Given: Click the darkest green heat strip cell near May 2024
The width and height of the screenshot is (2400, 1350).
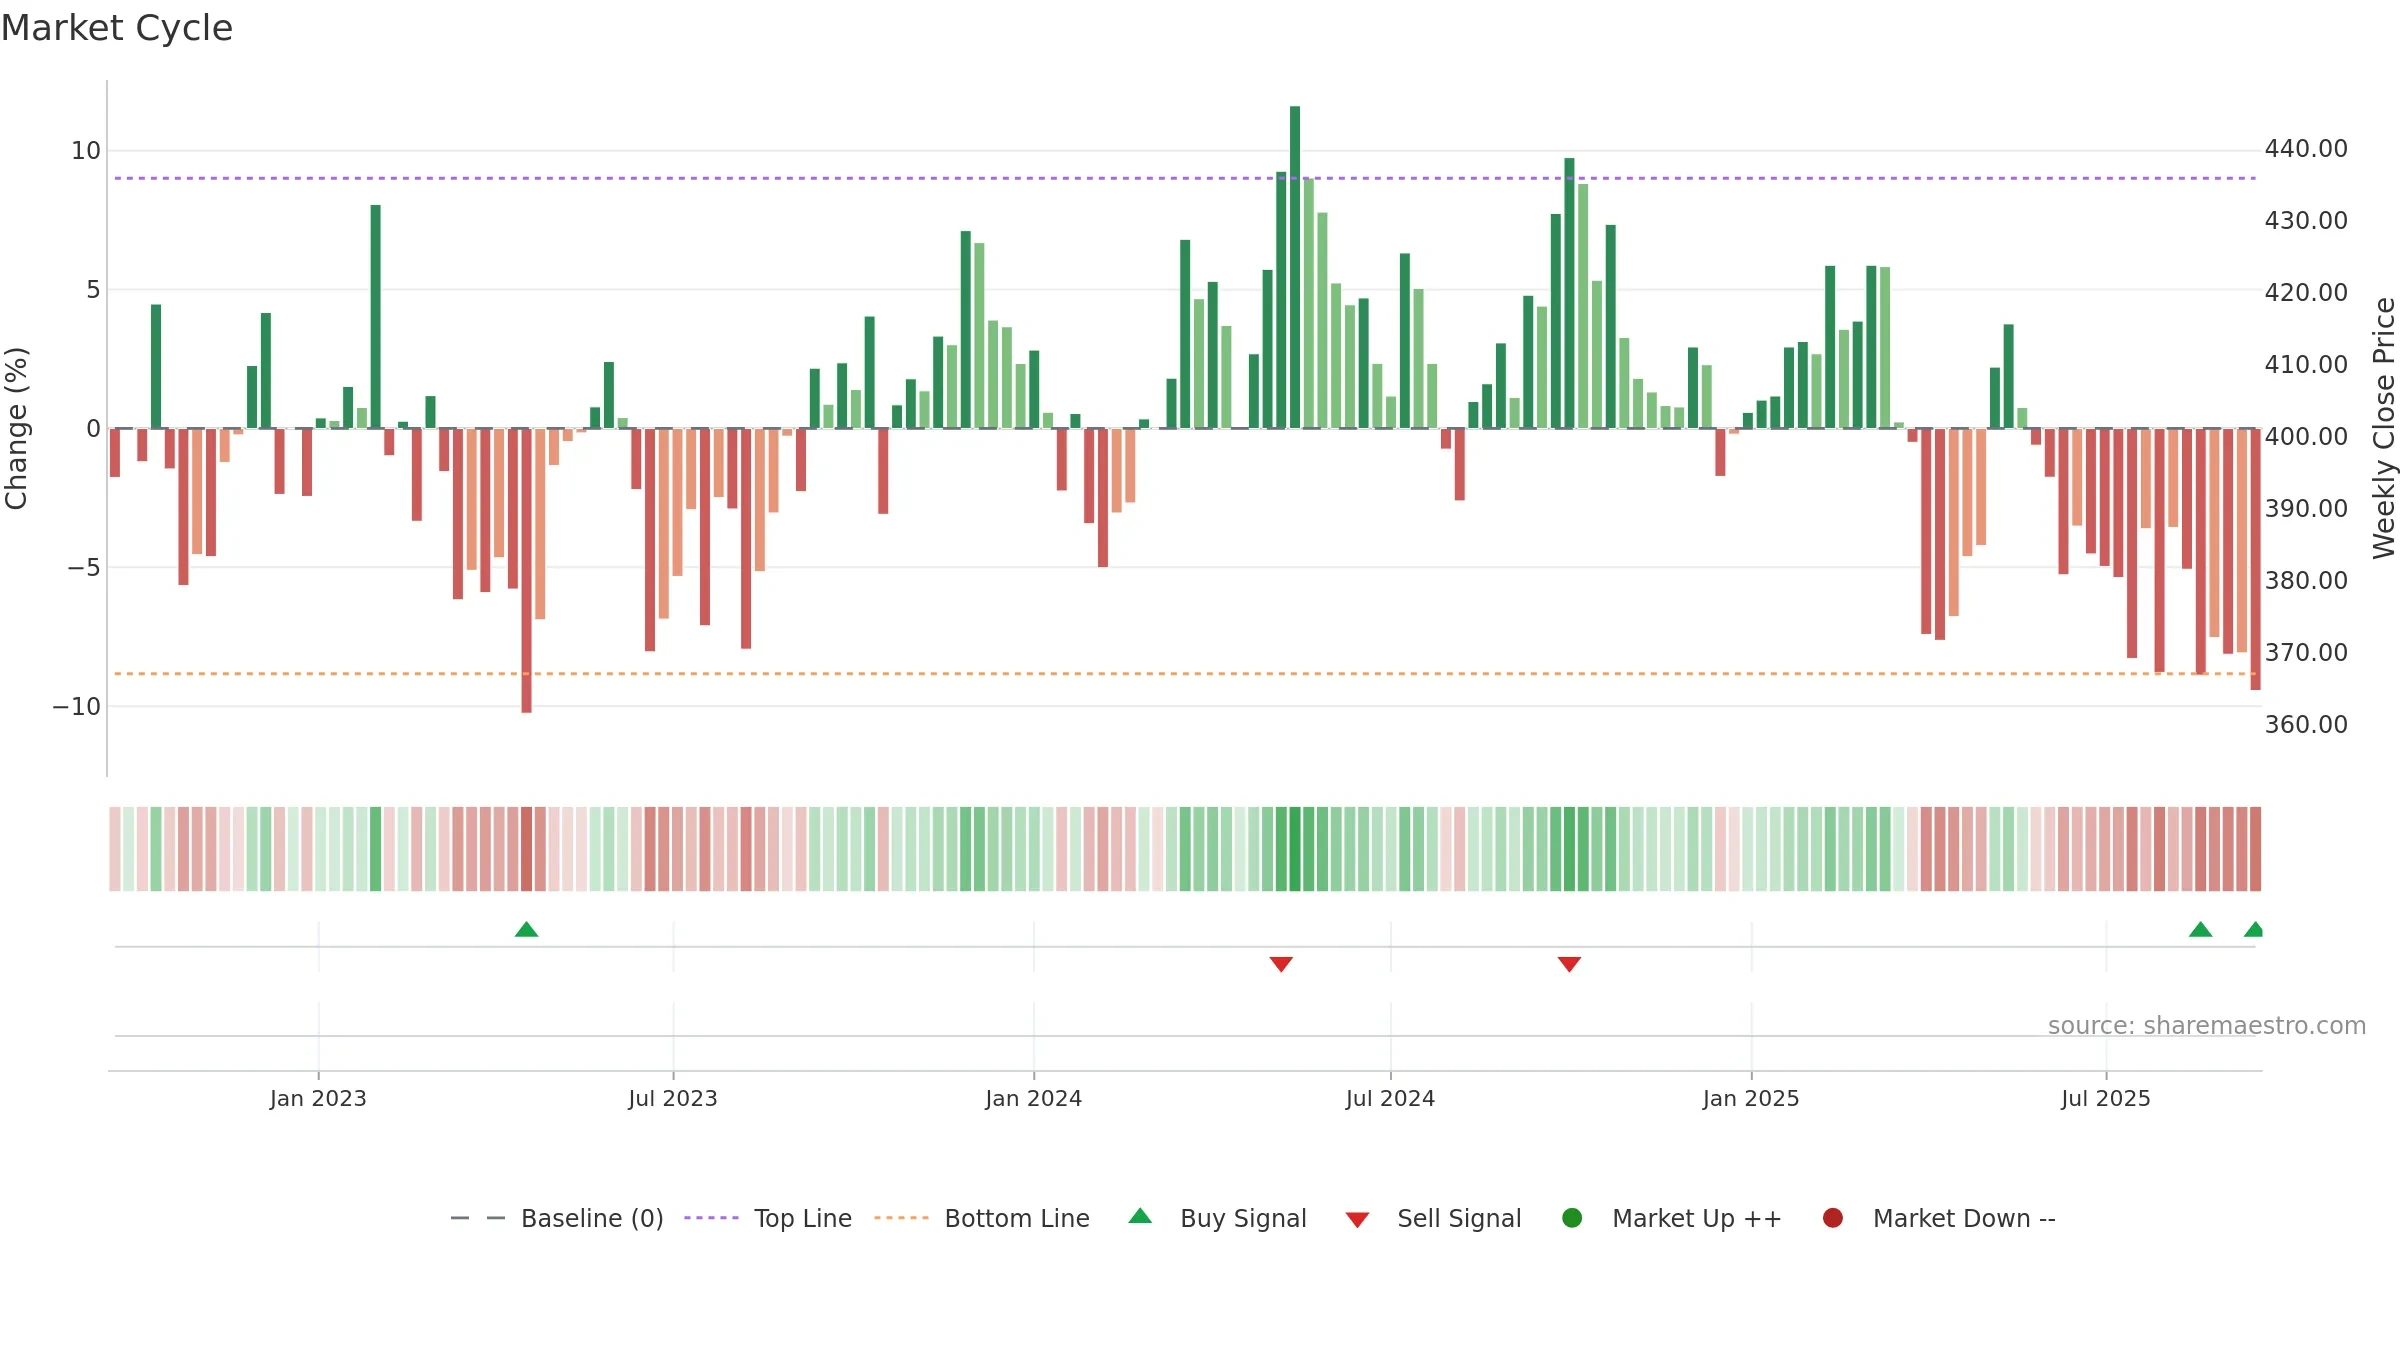Looking at the screenshot, I should 1295,849.
